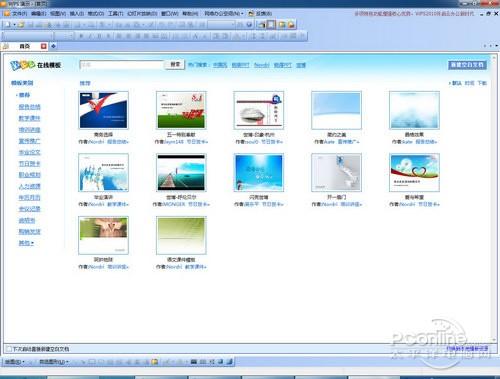Click the New document icon in the toolbar
Image resolution: width=500 pixels, height=379 pixels.
point(8,25)
